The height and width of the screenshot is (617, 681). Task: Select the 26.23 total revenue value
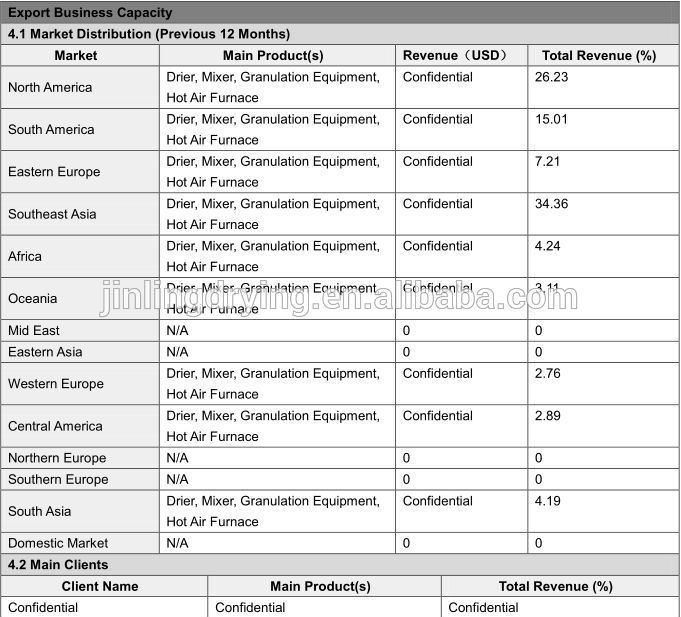(551, 77)
